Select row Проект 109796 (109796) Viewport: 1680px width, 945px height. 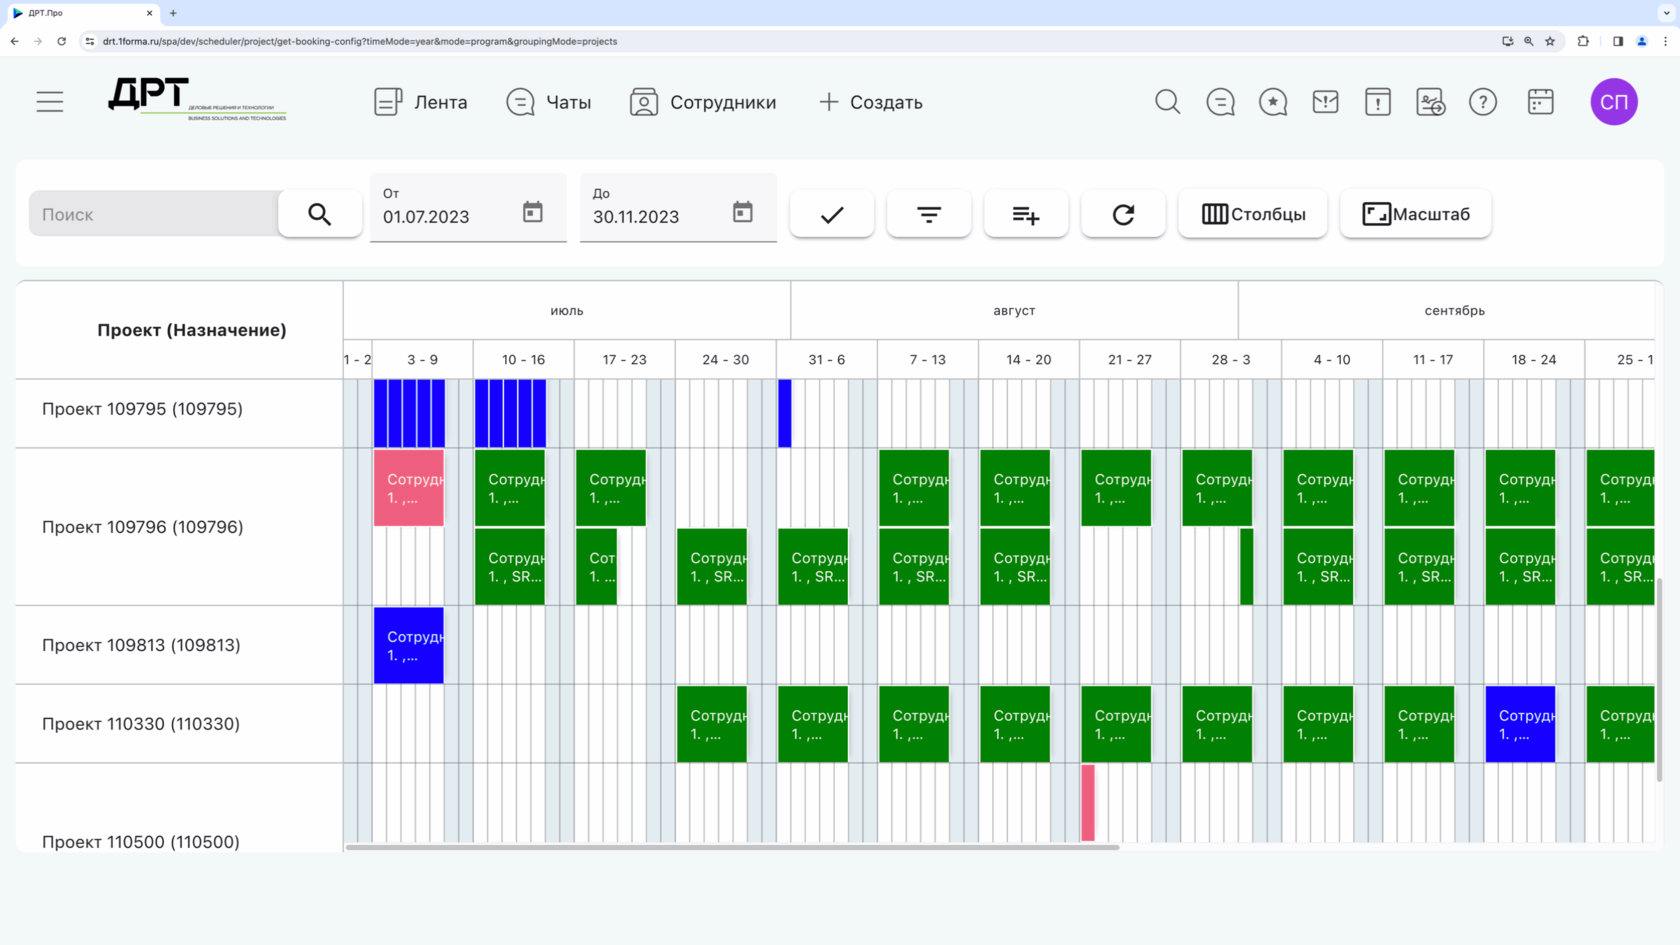[x=180, y=527]
